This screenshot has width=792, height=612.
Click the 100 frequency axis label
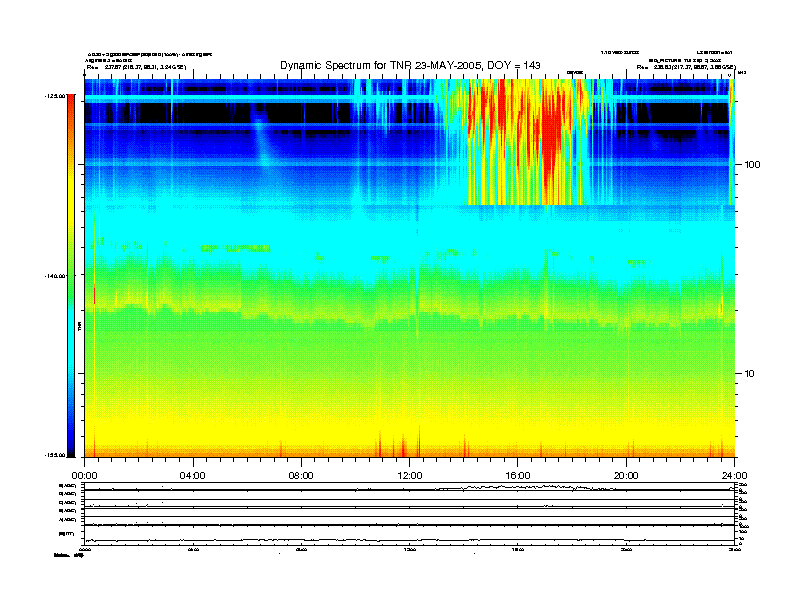pos(753,165)
